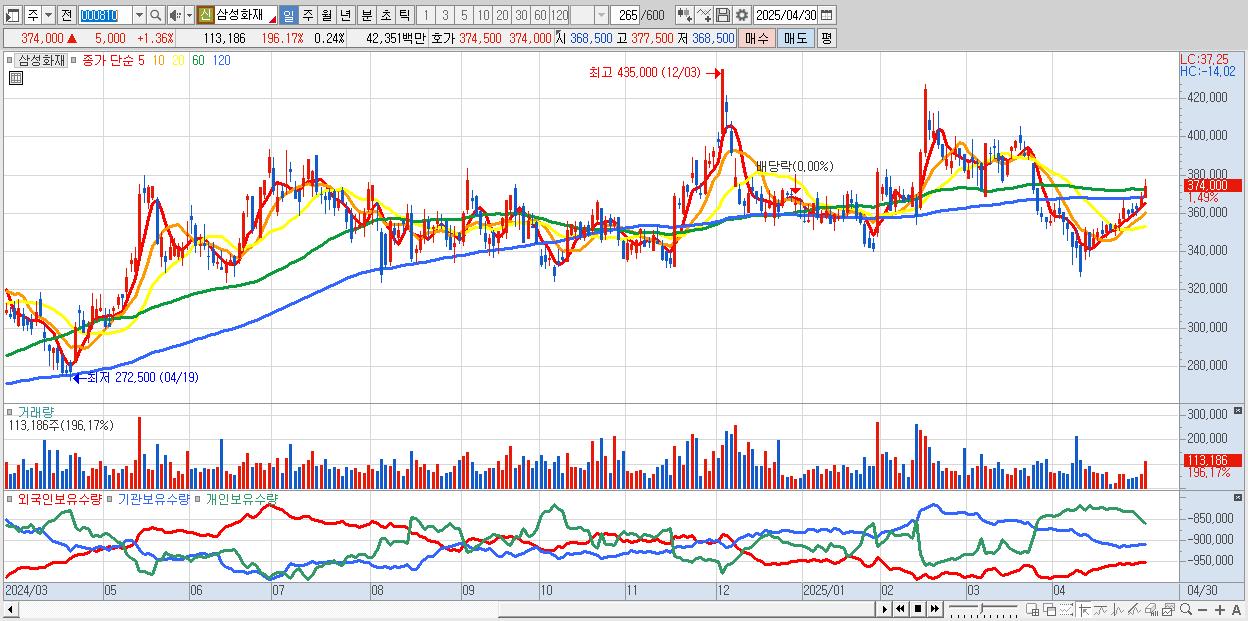1248x621 pixels.
Task: Click the green 신 badge icon
Action: tap(205, 16)
